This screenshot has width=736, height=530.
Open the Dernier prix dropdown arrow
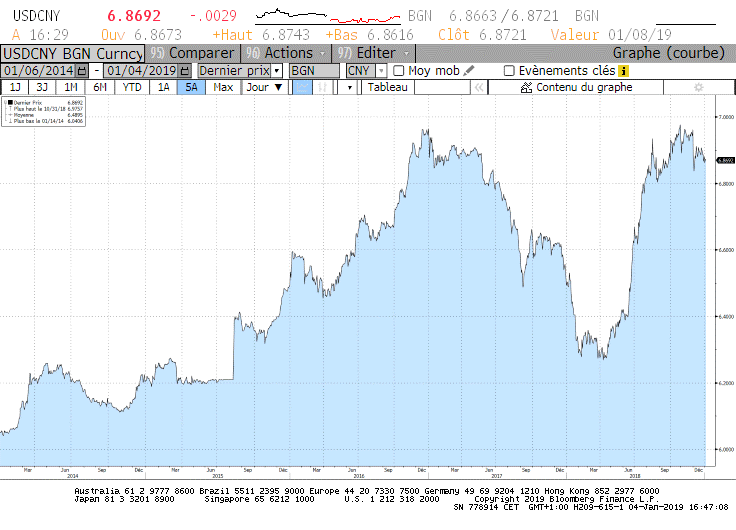[x=276, y=71]
